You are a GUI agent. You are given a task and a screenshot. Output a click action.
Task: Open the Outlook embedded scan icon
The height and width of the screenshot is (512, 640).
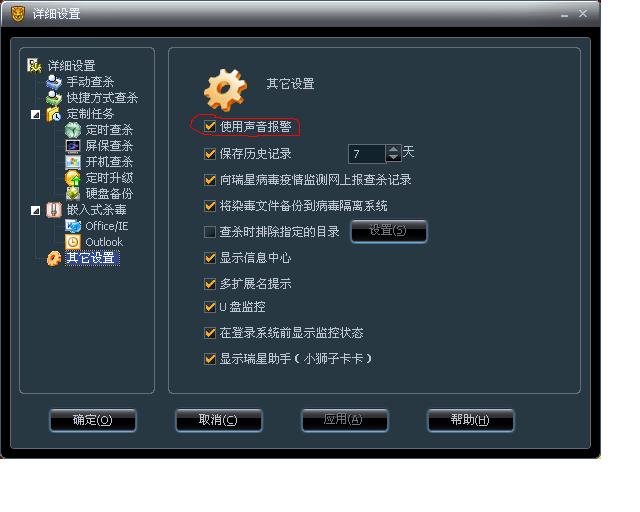pyautogui.click(x=73, y=242)
